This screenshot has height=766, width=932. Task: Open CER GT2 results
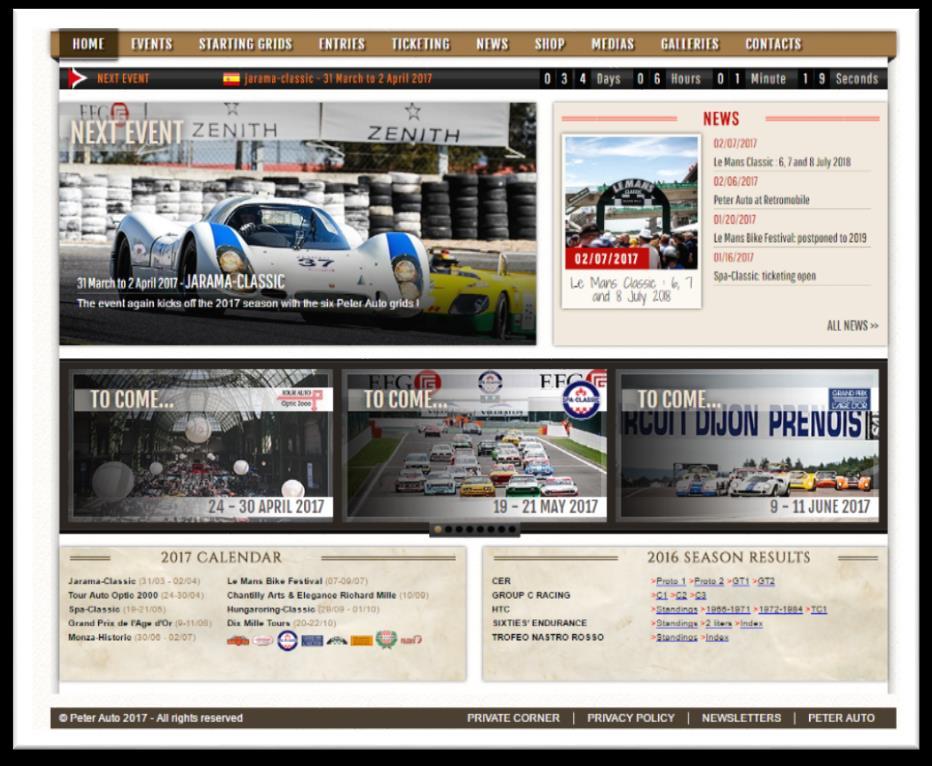(x=766, y=581)
